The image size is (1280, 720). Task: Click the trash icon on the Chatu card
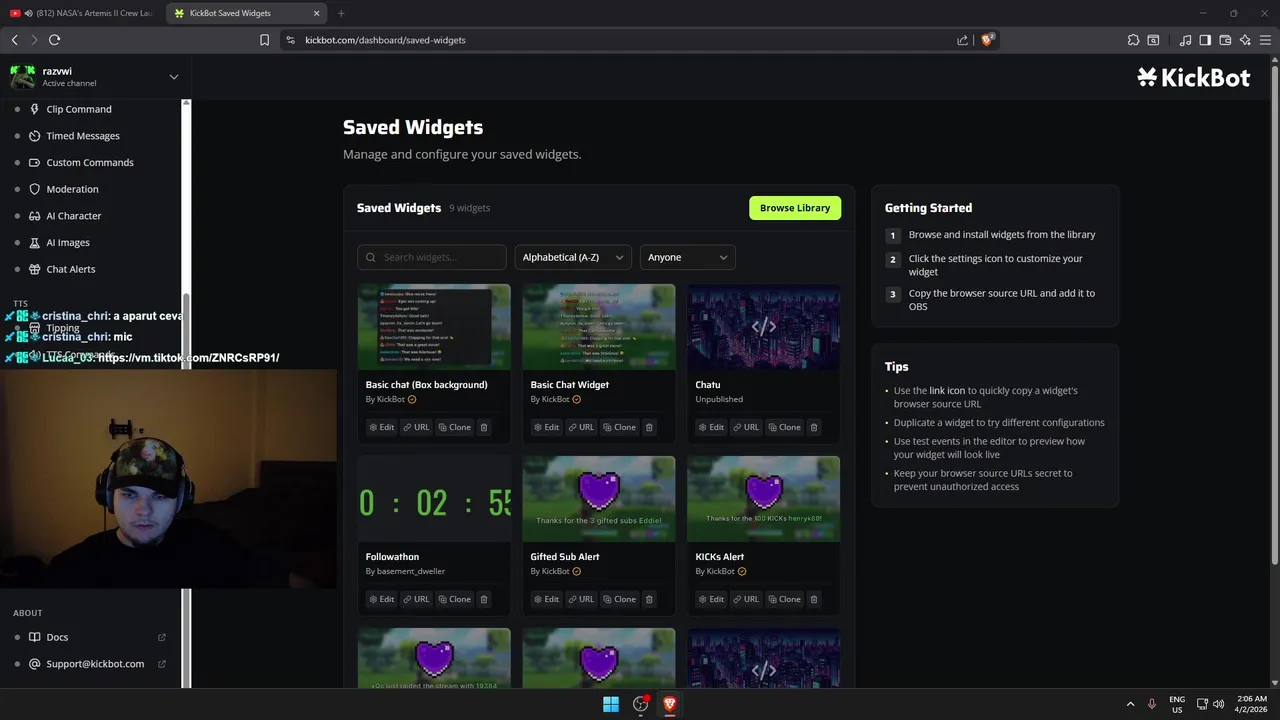pos(814,427)
